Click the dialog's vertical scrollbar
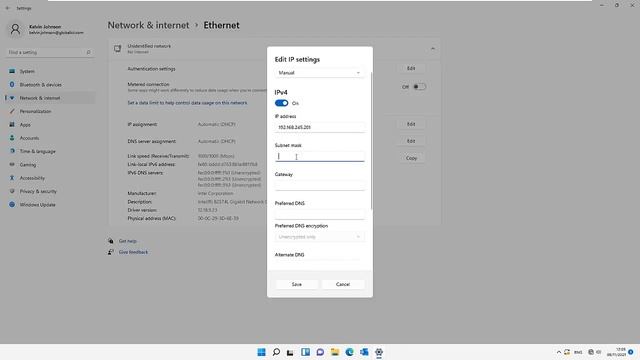This screenshot has width=640, height=360. click(x=371, y=141)
